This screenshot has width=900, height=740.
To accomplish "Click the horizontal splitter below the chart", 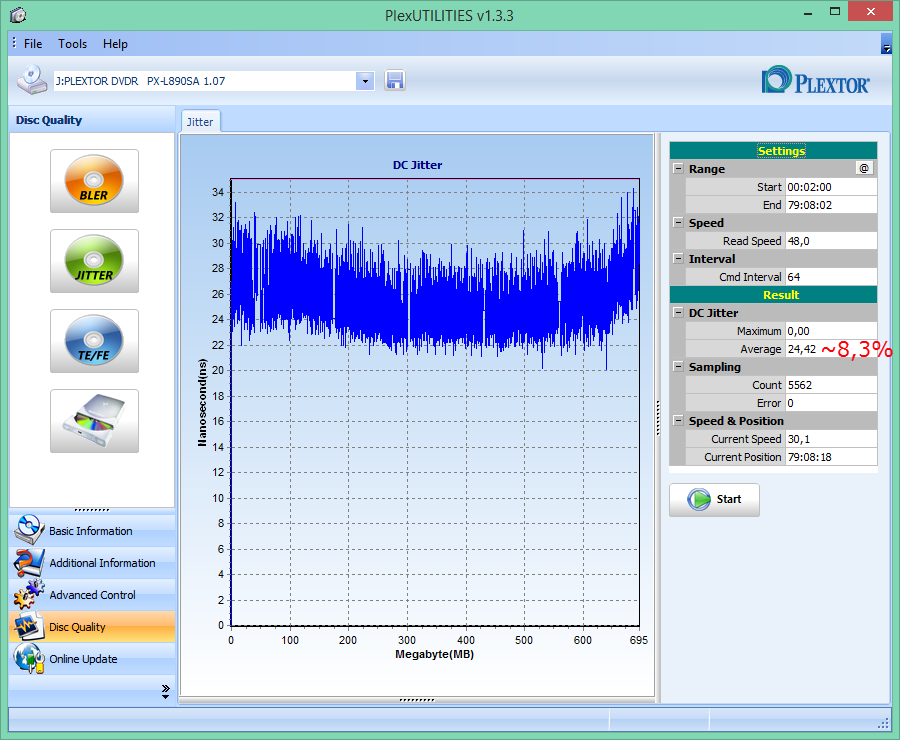I will pos(417,700).
